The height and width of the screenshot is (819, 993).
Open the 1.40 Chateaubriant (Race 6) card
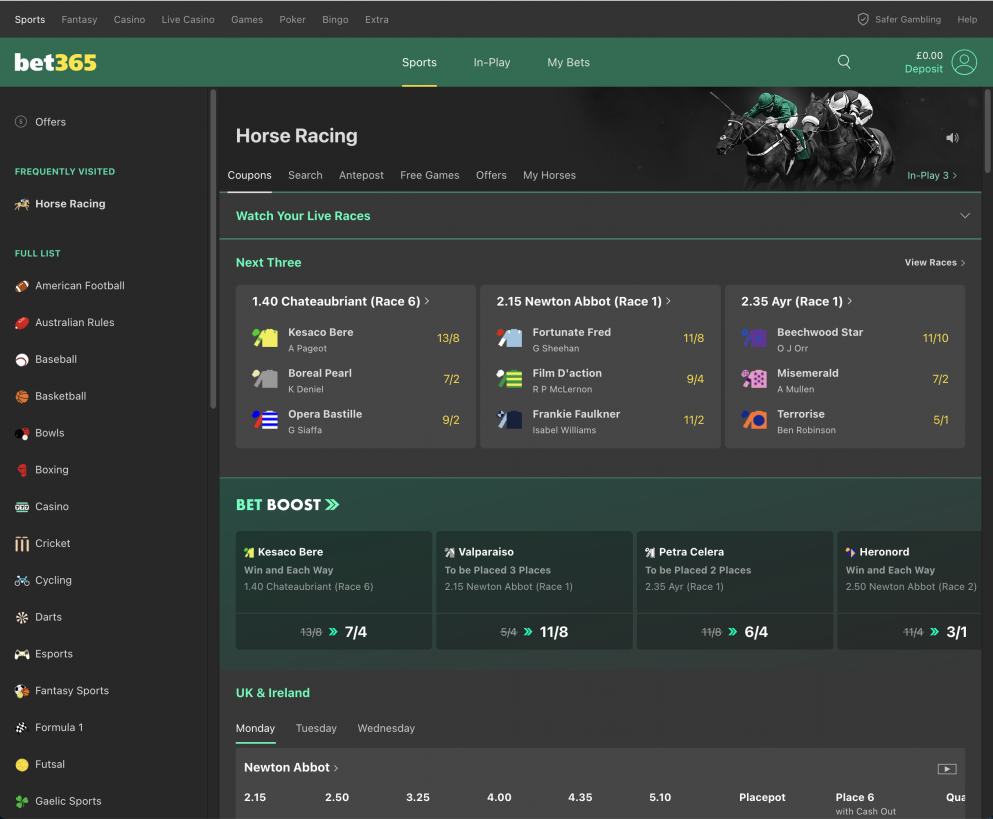pos(340,302)
